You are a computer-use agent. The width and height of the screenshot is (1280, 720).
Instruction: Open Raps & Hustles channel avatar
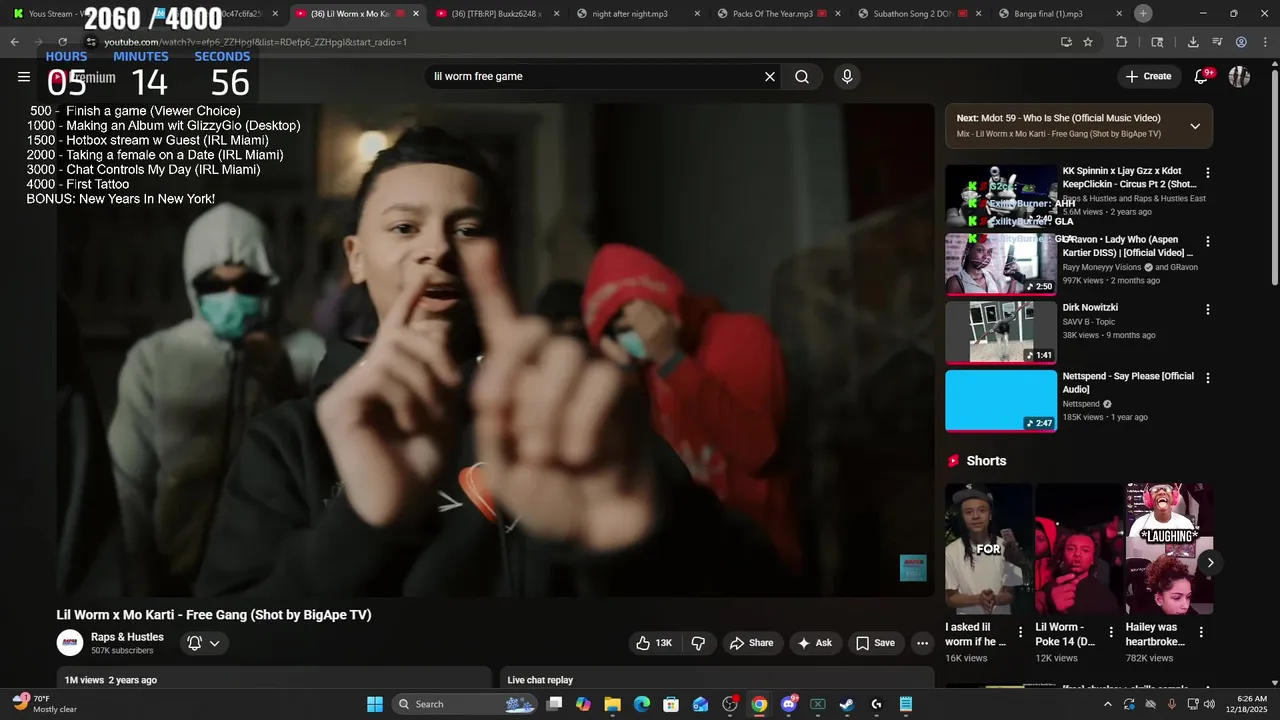pos(70,643)
